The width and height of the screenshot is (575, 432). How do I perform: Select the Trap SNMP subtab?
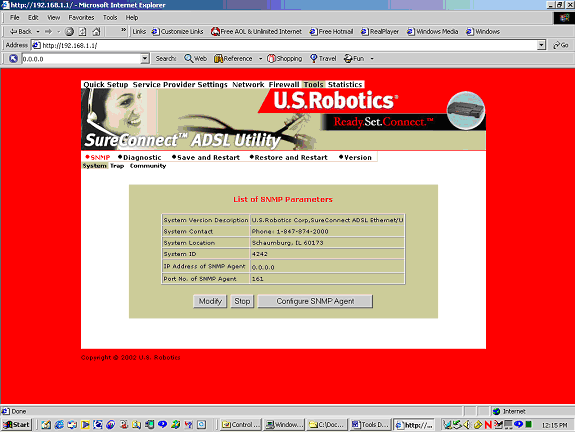click(117, 166)
